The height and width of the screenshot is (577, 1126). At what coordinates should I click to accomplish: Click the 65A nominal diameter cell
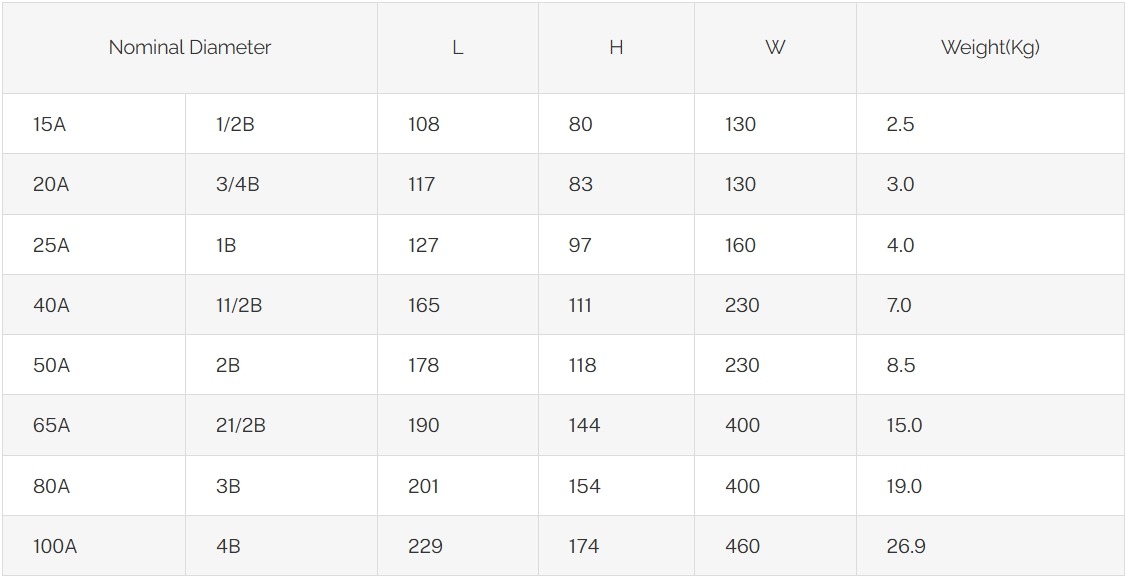[51, 426]
